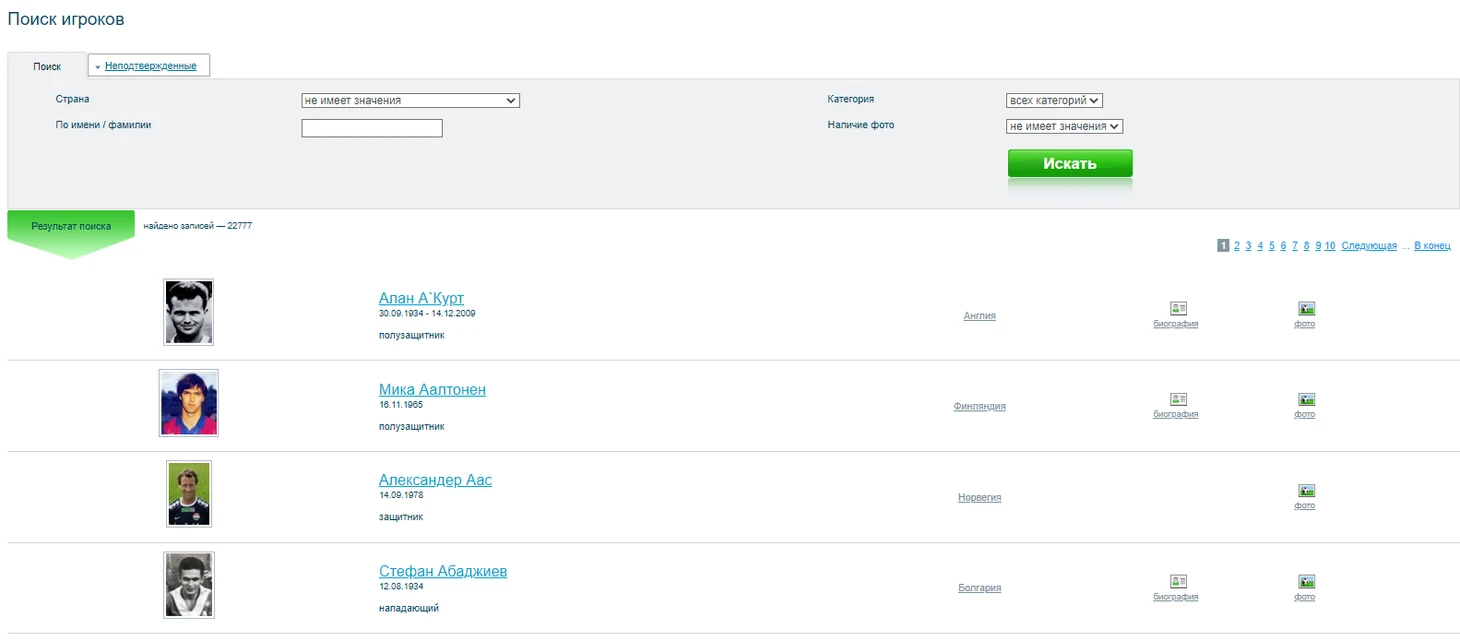Open photo icon for Алан А`Курт

[1306, 309]
